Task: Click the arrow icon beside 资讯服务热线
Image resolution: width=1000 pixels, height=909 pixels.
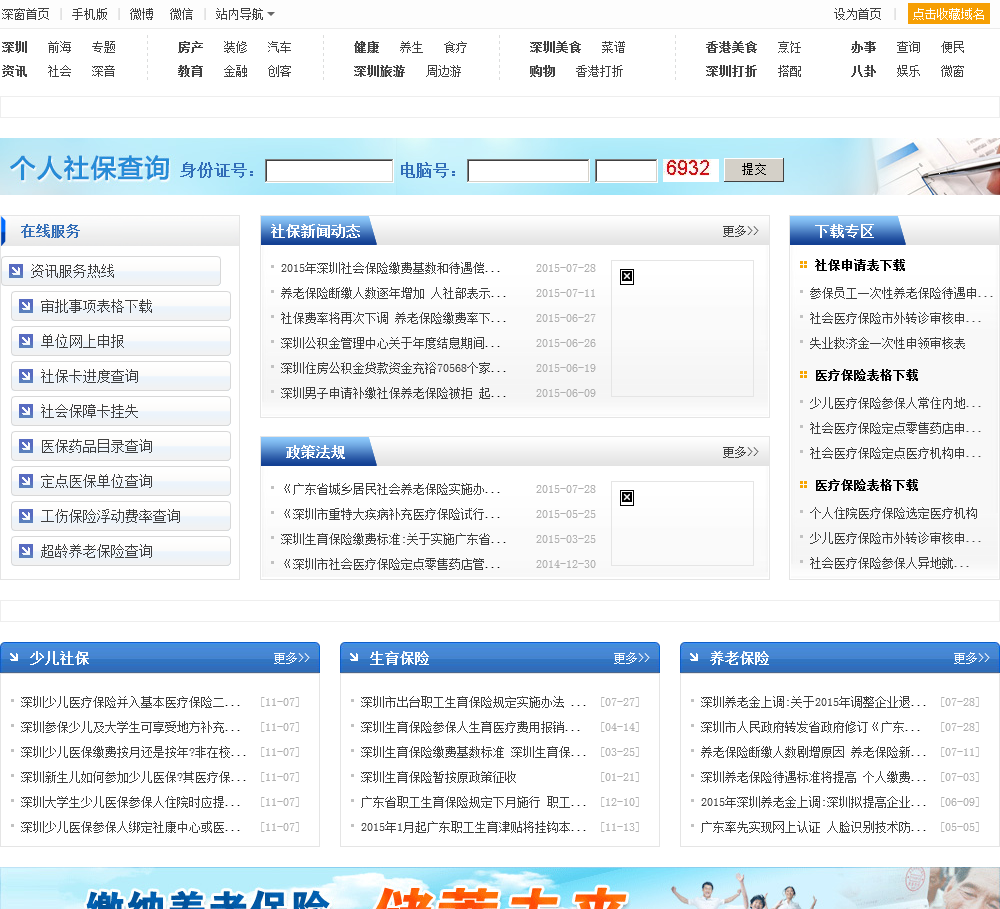Action: pos(16,271)
